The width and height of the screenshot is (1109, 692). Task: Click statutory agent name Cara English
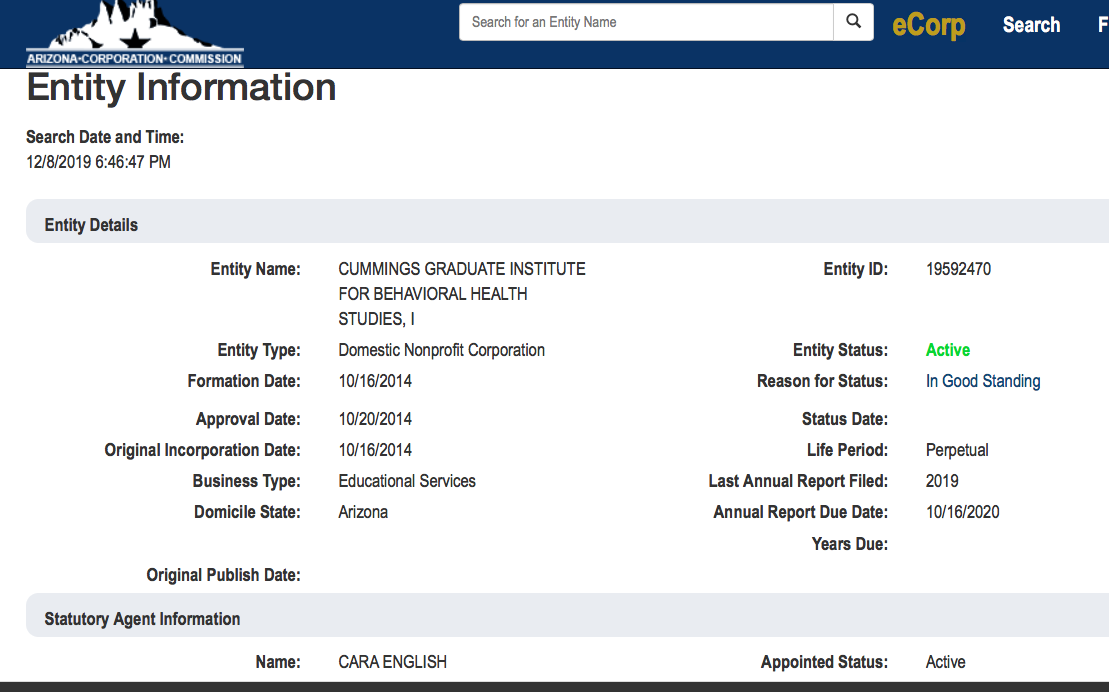coord(392,662)
